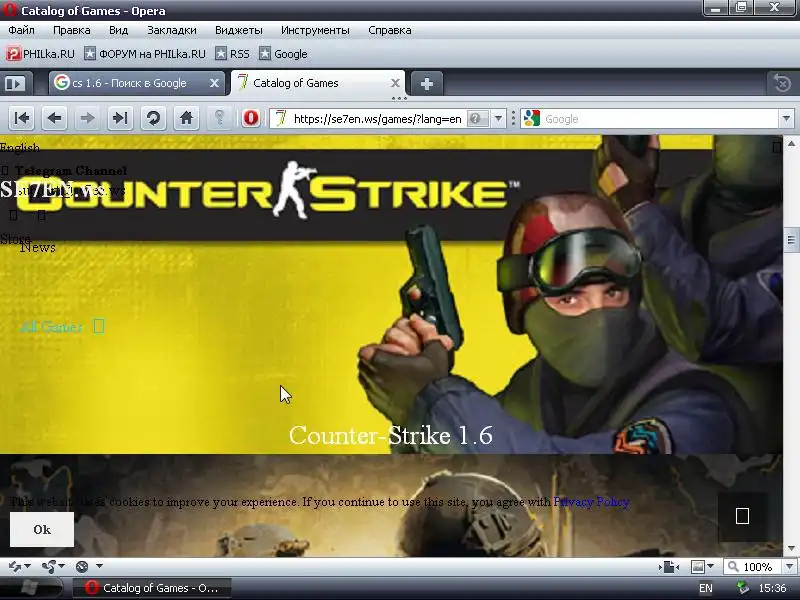Screen dimensions: 800x600
Task: Click the Opera Turbo icon in the status bar
Action: pyautogui.click(x=82, y=566)
